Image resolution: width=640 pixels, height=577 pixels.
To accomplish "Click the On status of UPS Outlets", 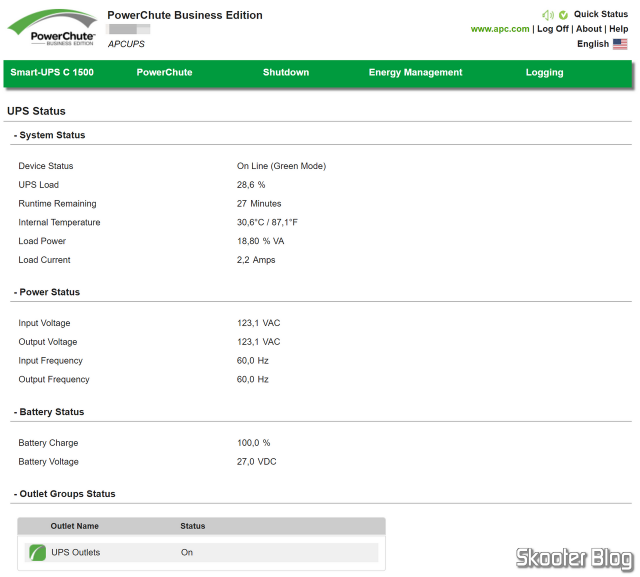I will coord(187,553).
